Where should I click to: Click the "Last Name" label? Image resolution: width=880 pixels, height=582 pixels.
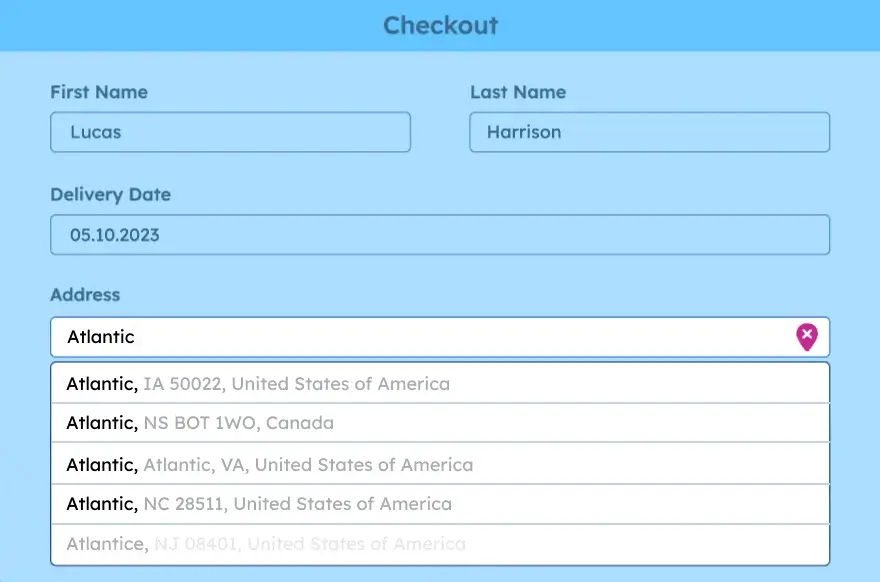tap(519, 92)
